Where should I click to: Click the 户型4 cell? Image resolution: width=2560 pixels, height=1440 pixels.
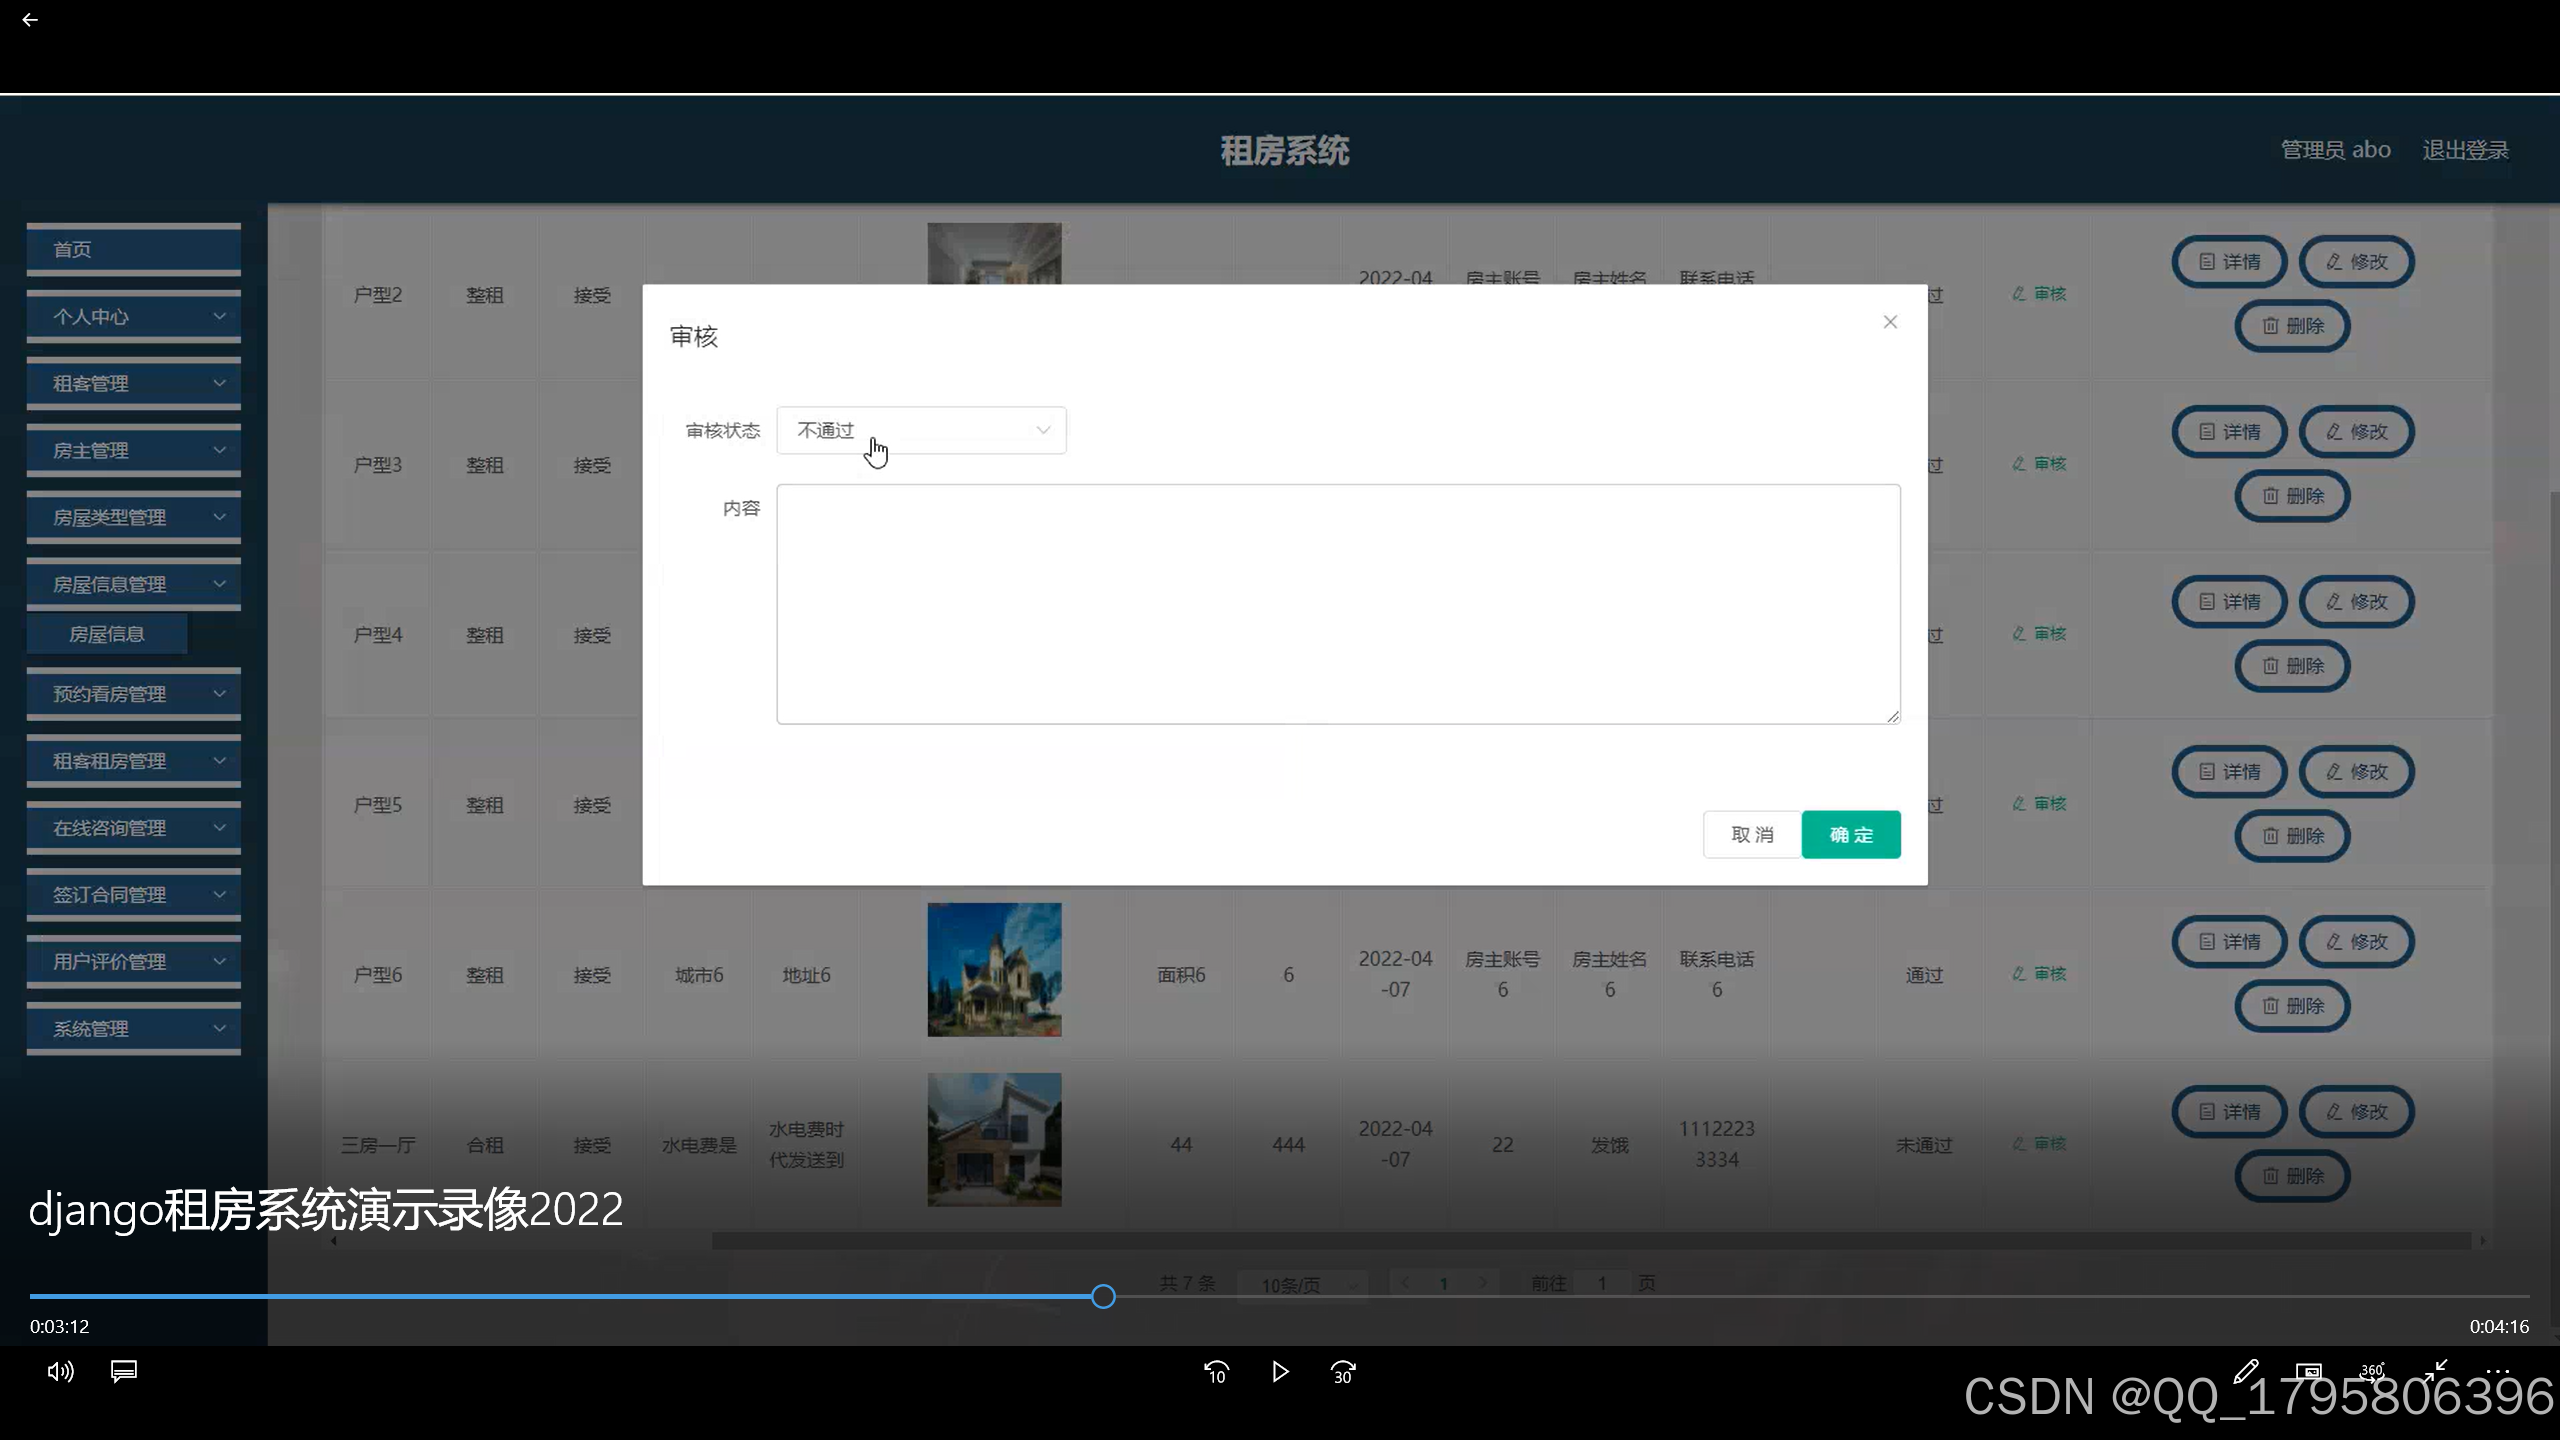point(378,635)
